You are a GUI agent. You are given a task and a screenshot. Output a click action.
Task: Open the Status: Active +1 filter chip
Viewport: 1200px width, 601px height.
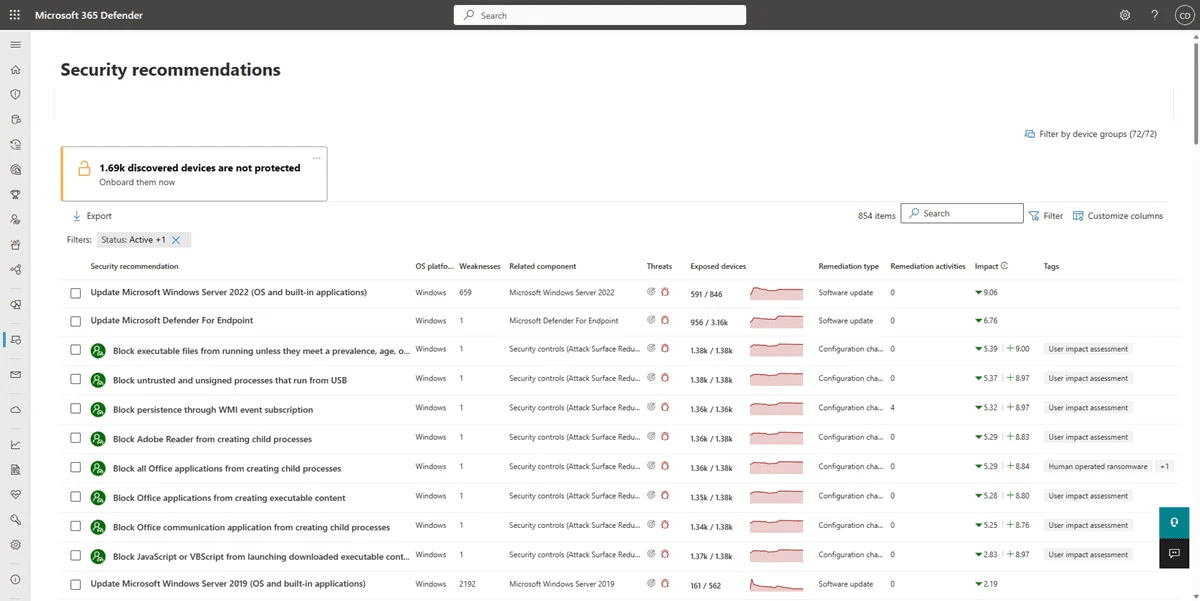[135, 239]
